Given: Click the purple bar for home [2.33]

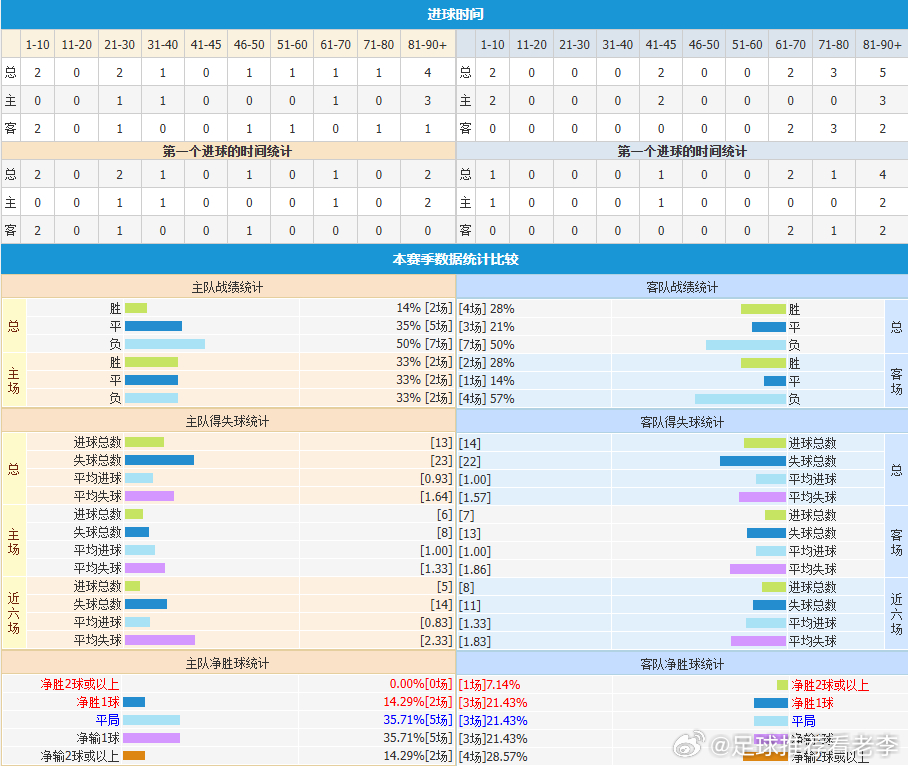Looking at the screenshot, I should (160, 640).
